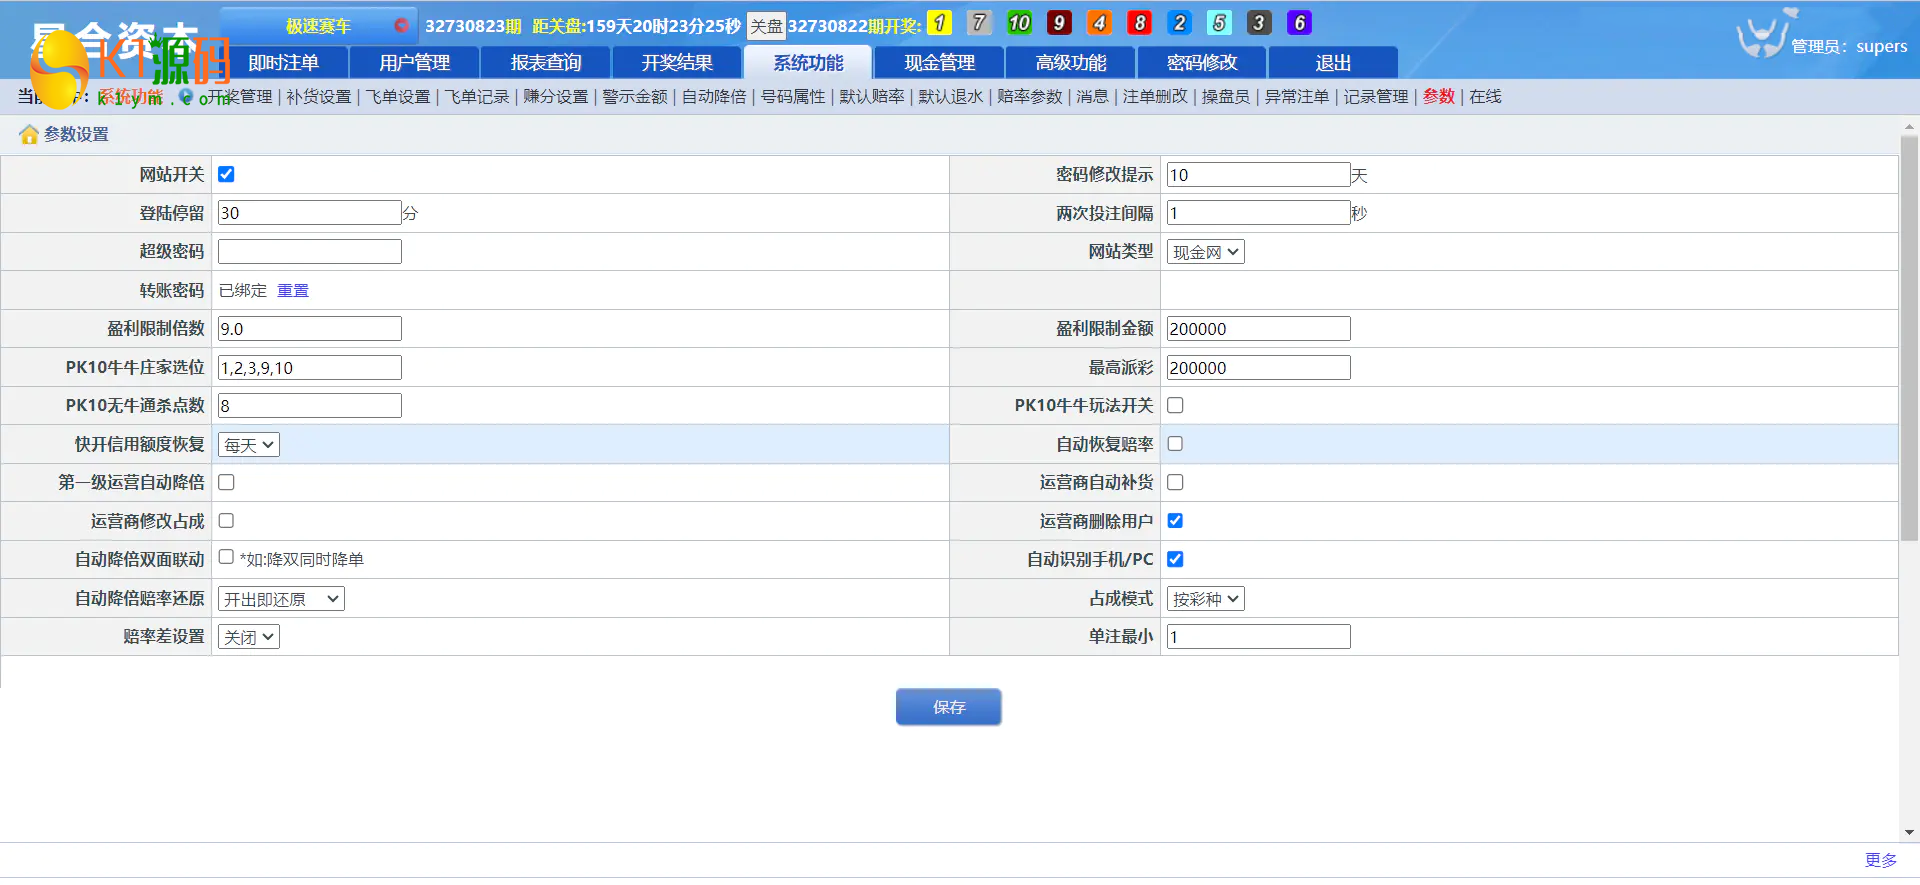The image size is (1920, 885).
Task: Click the 关盘 button in the header
Action: [766, 26]
